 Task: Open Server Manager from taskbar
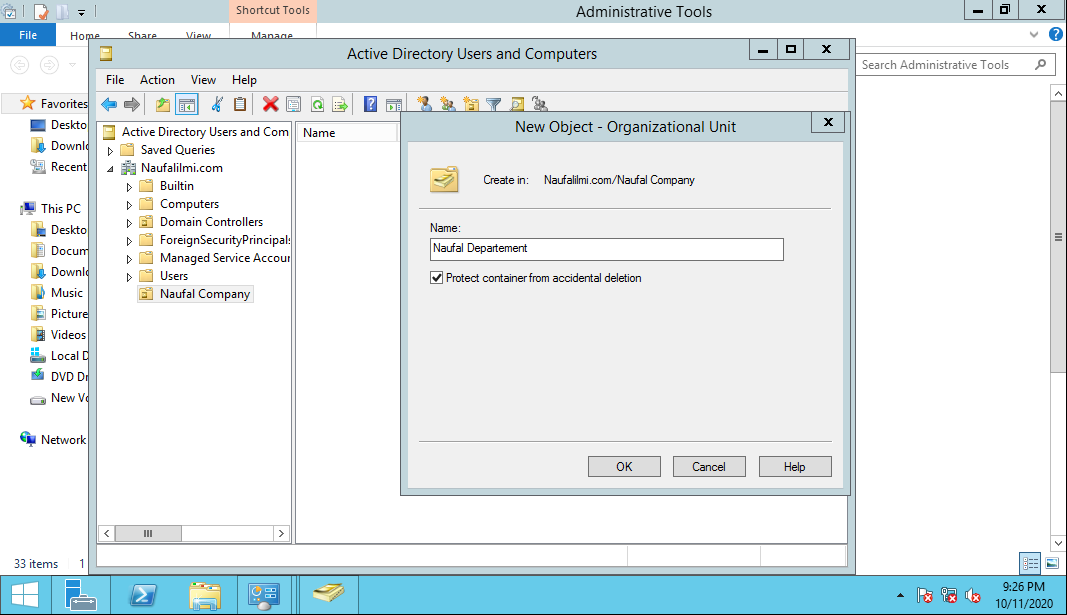coord(80,595)
